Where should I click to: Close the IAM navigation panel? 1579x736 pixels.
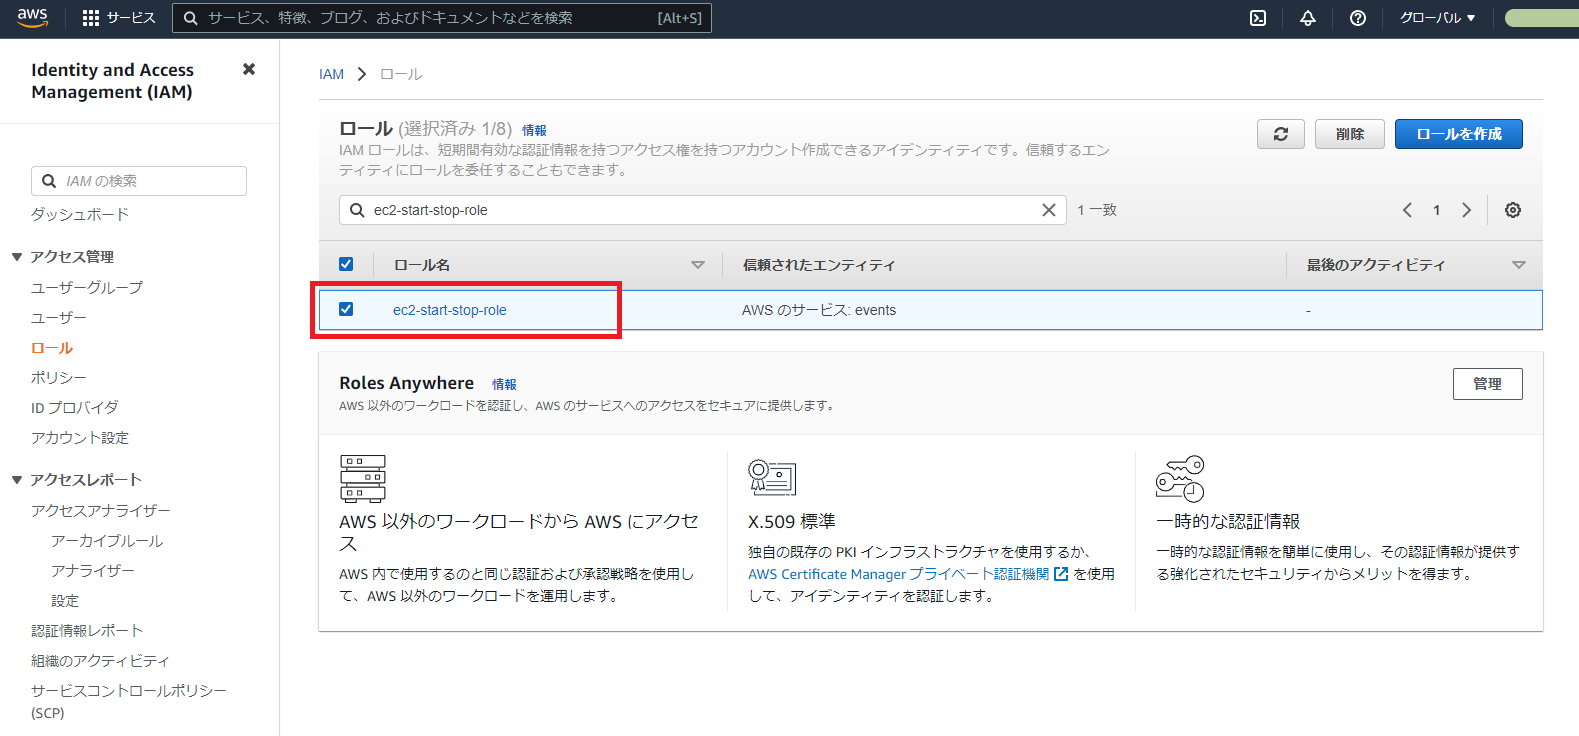click(249, 69)
